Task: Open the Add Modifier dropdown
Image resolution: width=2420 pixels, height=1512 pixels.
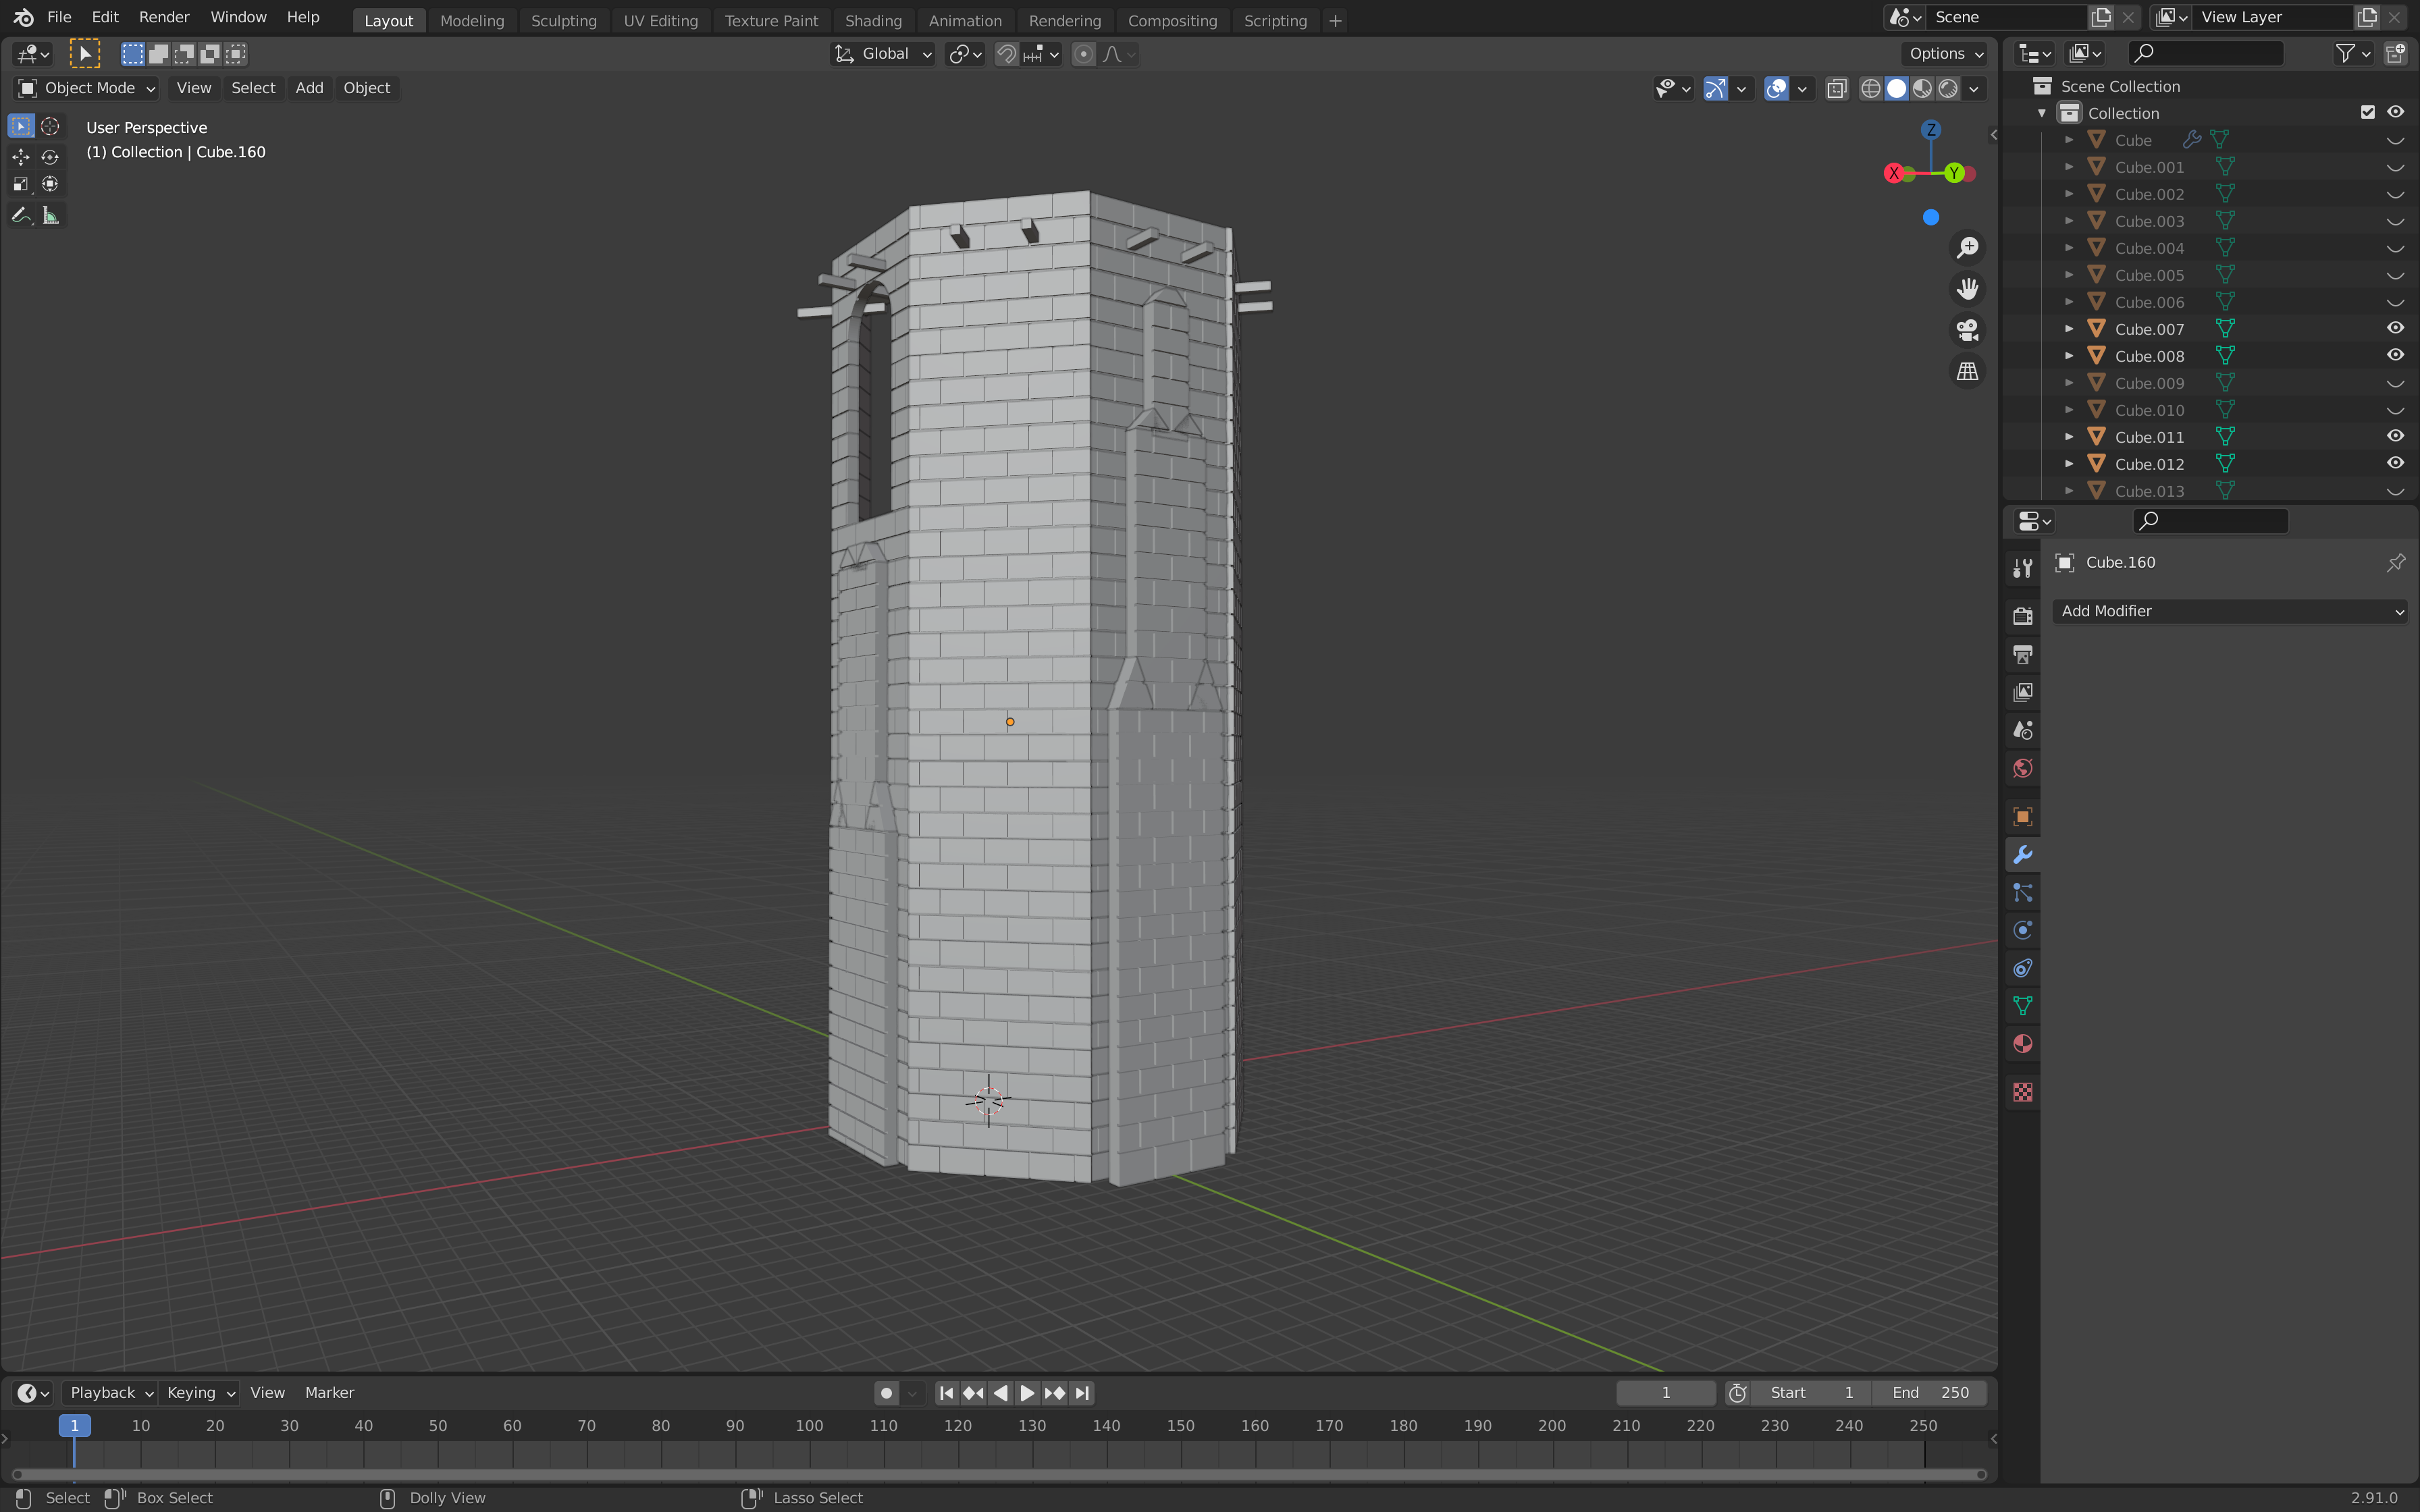Action: [x=2229, y=611]
